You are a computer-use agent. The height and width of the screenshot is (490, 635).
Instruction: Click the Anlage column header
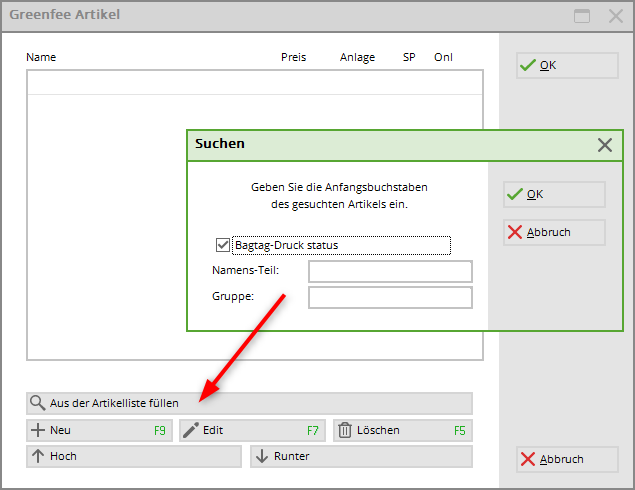coord(357,57)
